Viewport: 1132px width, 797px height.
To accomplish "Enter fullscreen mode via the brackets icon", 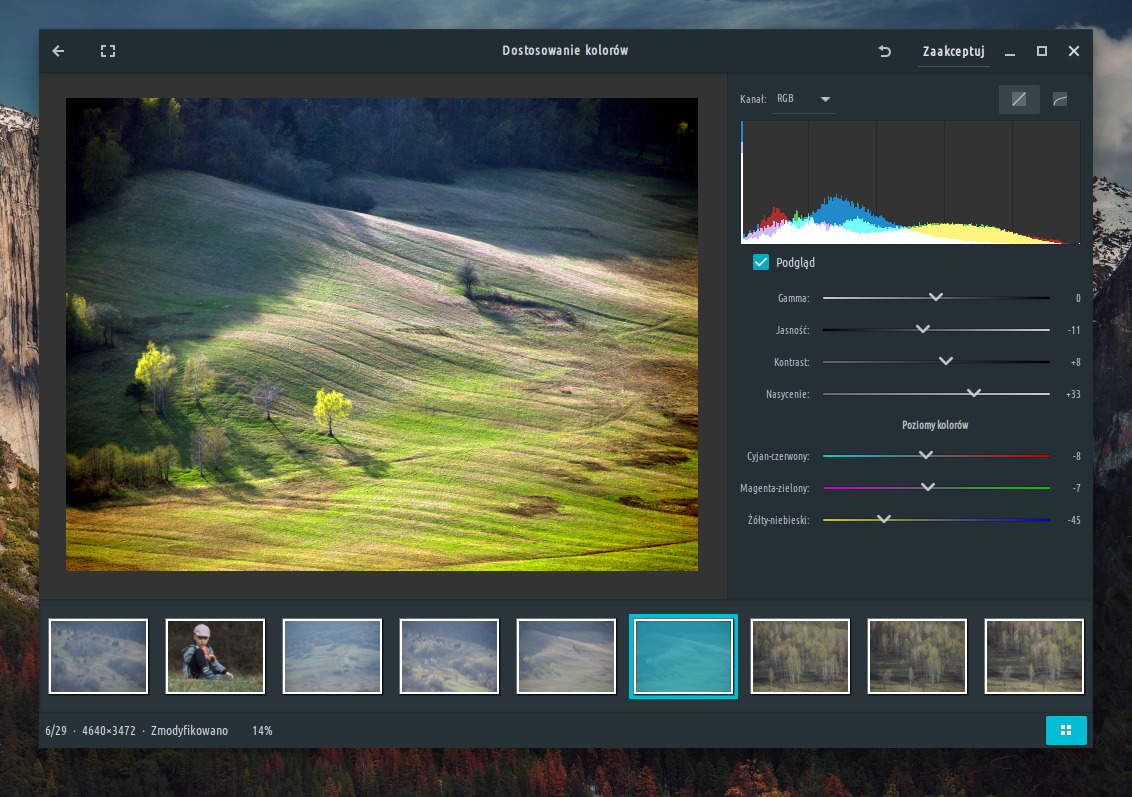I will 108,51.
